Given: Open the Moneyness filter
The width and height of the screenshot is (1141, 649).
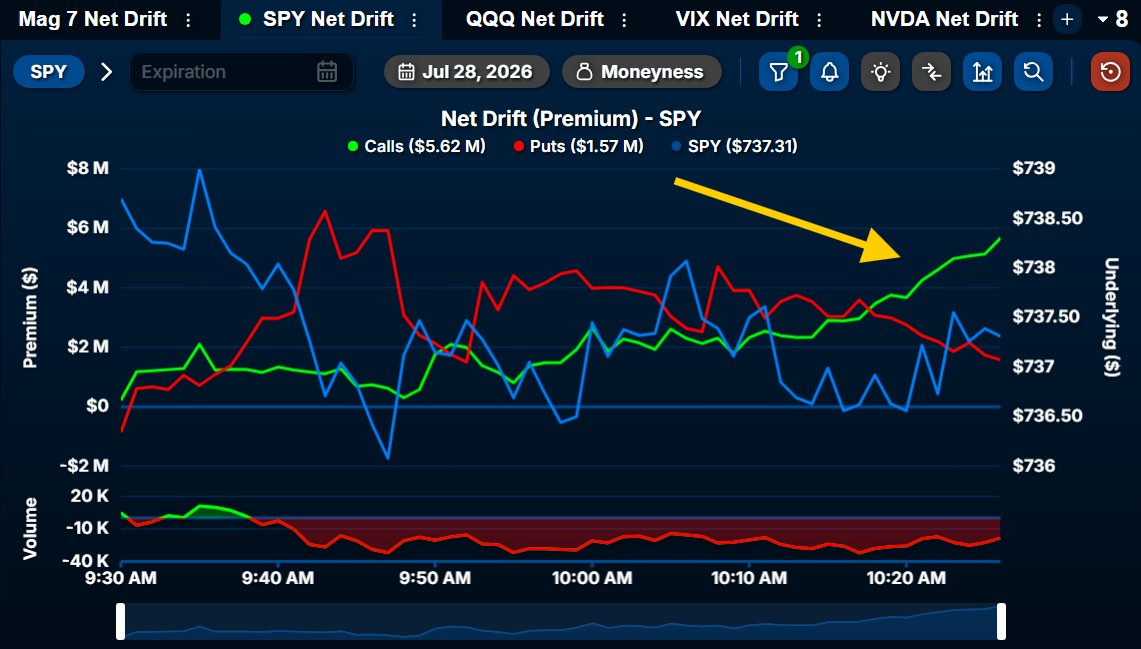Looking at the screenshot, I should pos(642,72).
